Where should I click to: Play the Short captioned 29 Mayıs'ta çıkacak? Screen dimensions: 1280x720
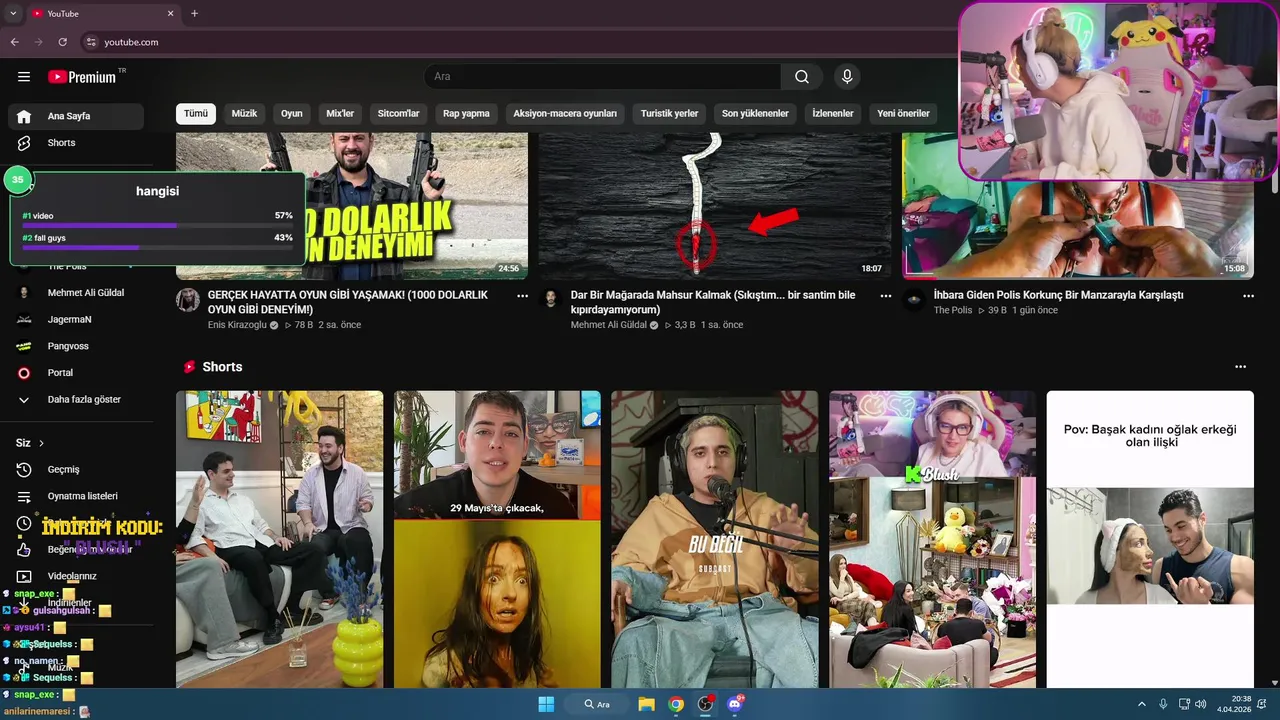(497, 538)
